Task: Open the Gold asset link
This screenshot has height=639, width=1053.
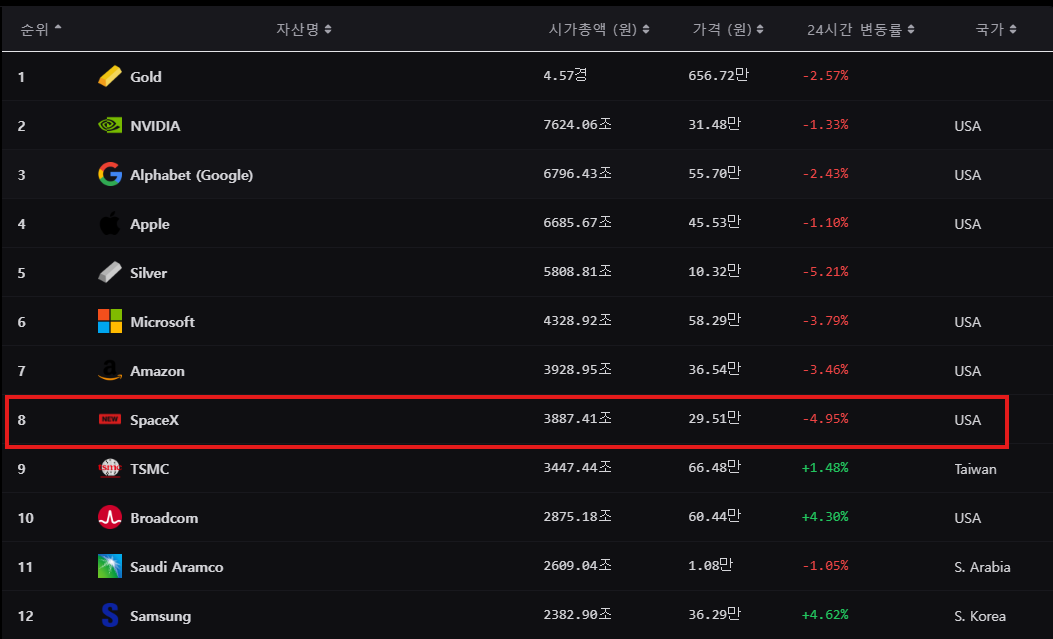Action: pos(146,77)
